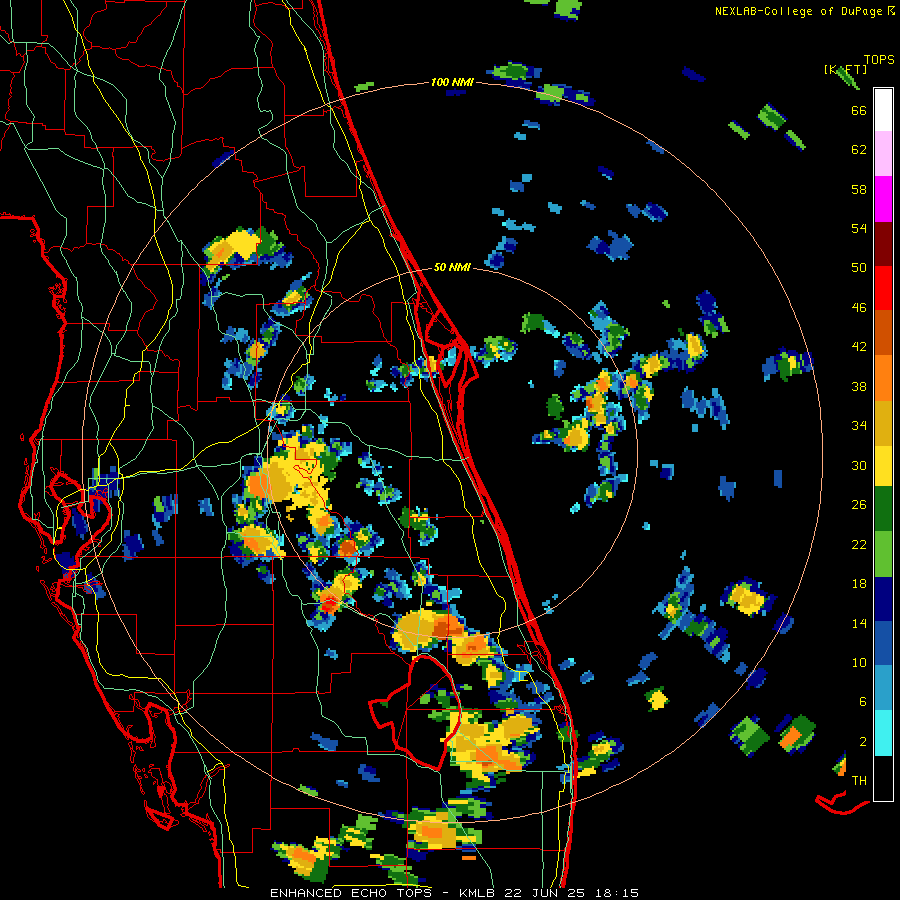900x900 pixels.
Task: Click the 50 value on the legend scale
Action: click(859, 267)
